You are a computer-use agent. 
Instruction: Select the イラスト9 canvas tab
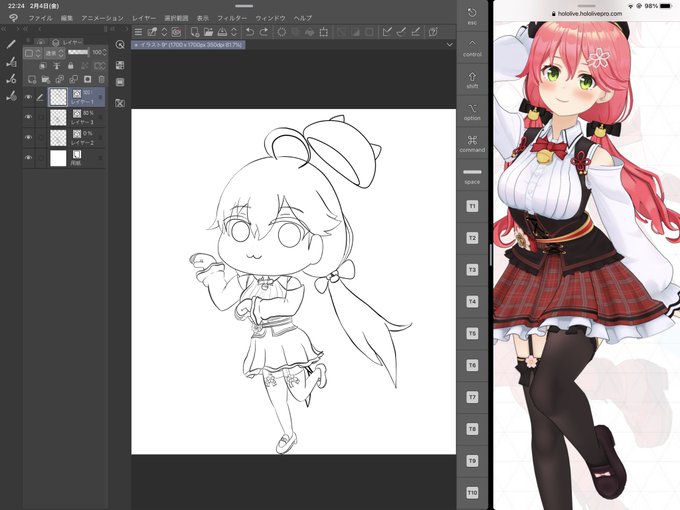[188, 45]
